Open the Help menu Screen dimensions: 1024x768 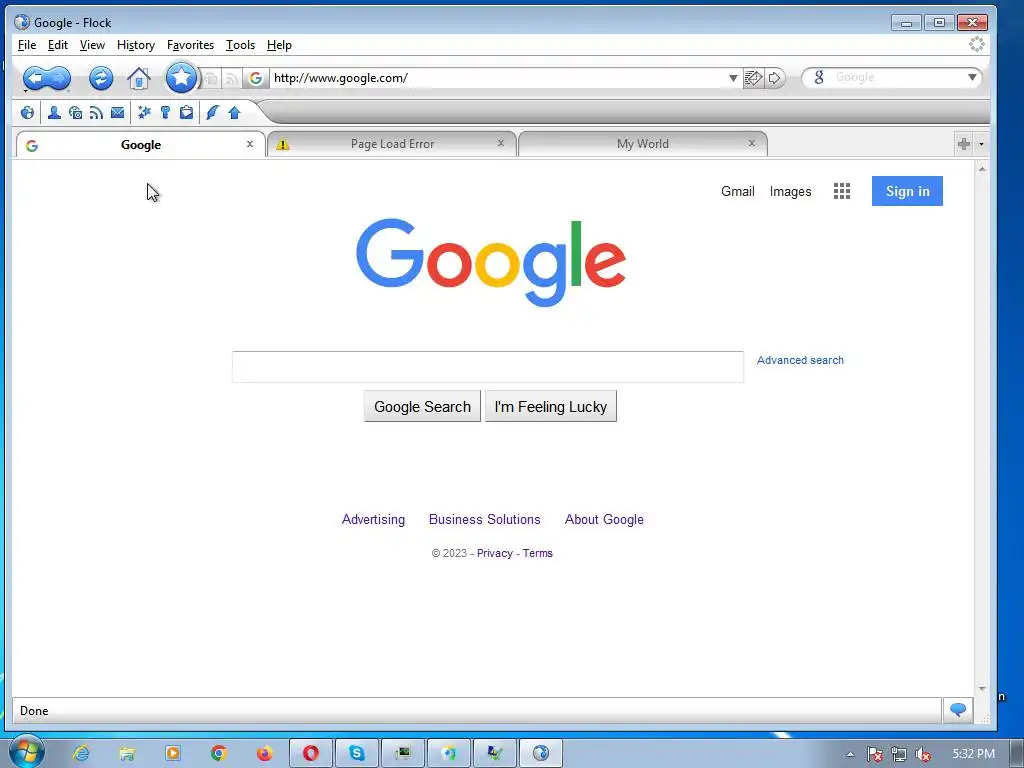(x=279, y=45)
